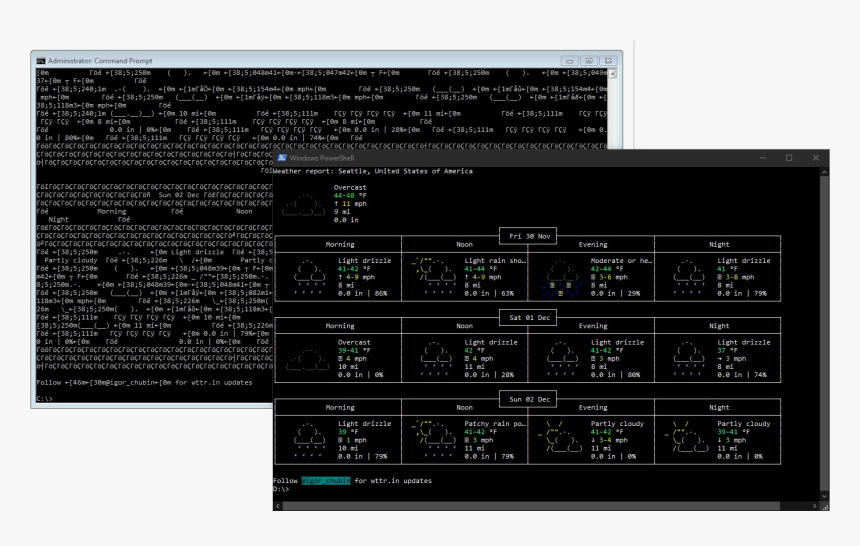Click the highlighted '@igor_chubin' handle in PowerShell

(x=326, y=481)
